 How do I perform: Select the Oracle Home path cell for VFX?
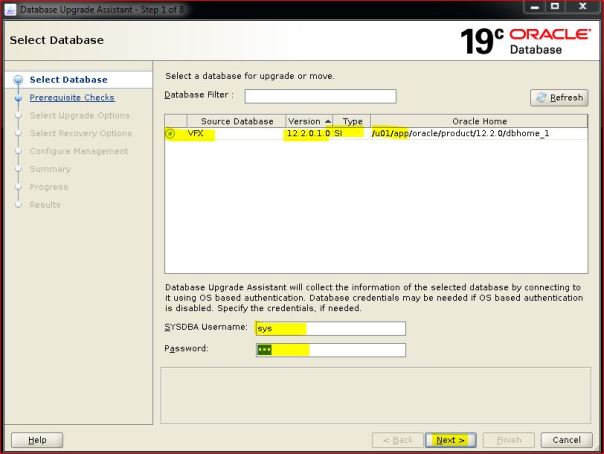475,133
